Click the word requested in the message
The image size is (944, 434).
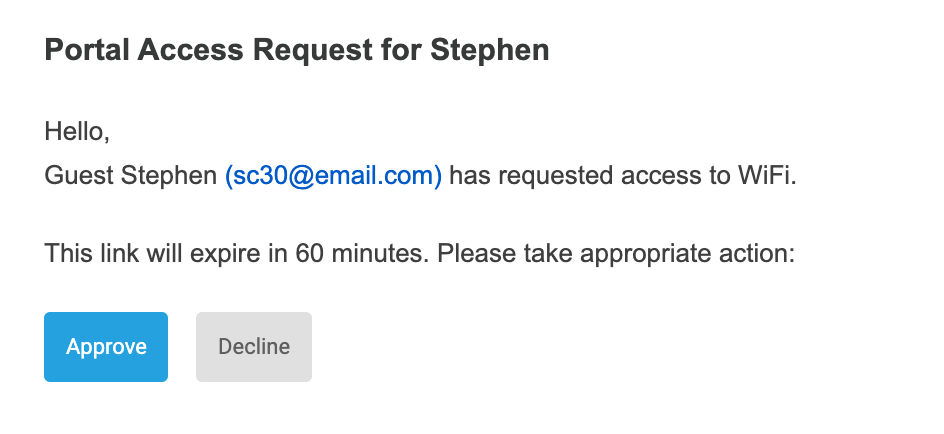pos(555,176)
